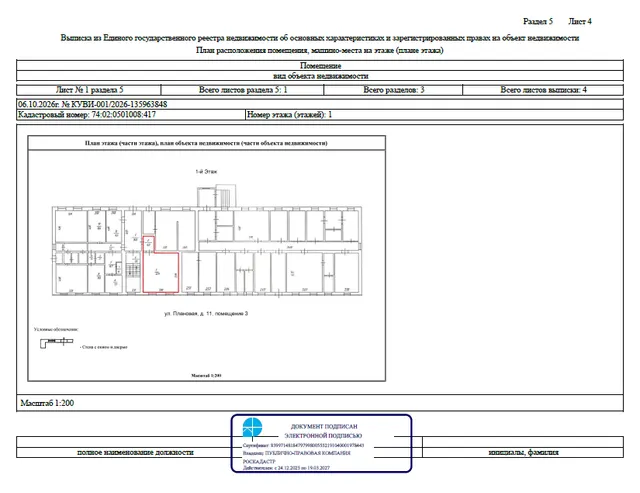Click the blue Rosreestr logo in the signature stamp
The width and height of the screenshot is (640, 493).
(252, 427)
